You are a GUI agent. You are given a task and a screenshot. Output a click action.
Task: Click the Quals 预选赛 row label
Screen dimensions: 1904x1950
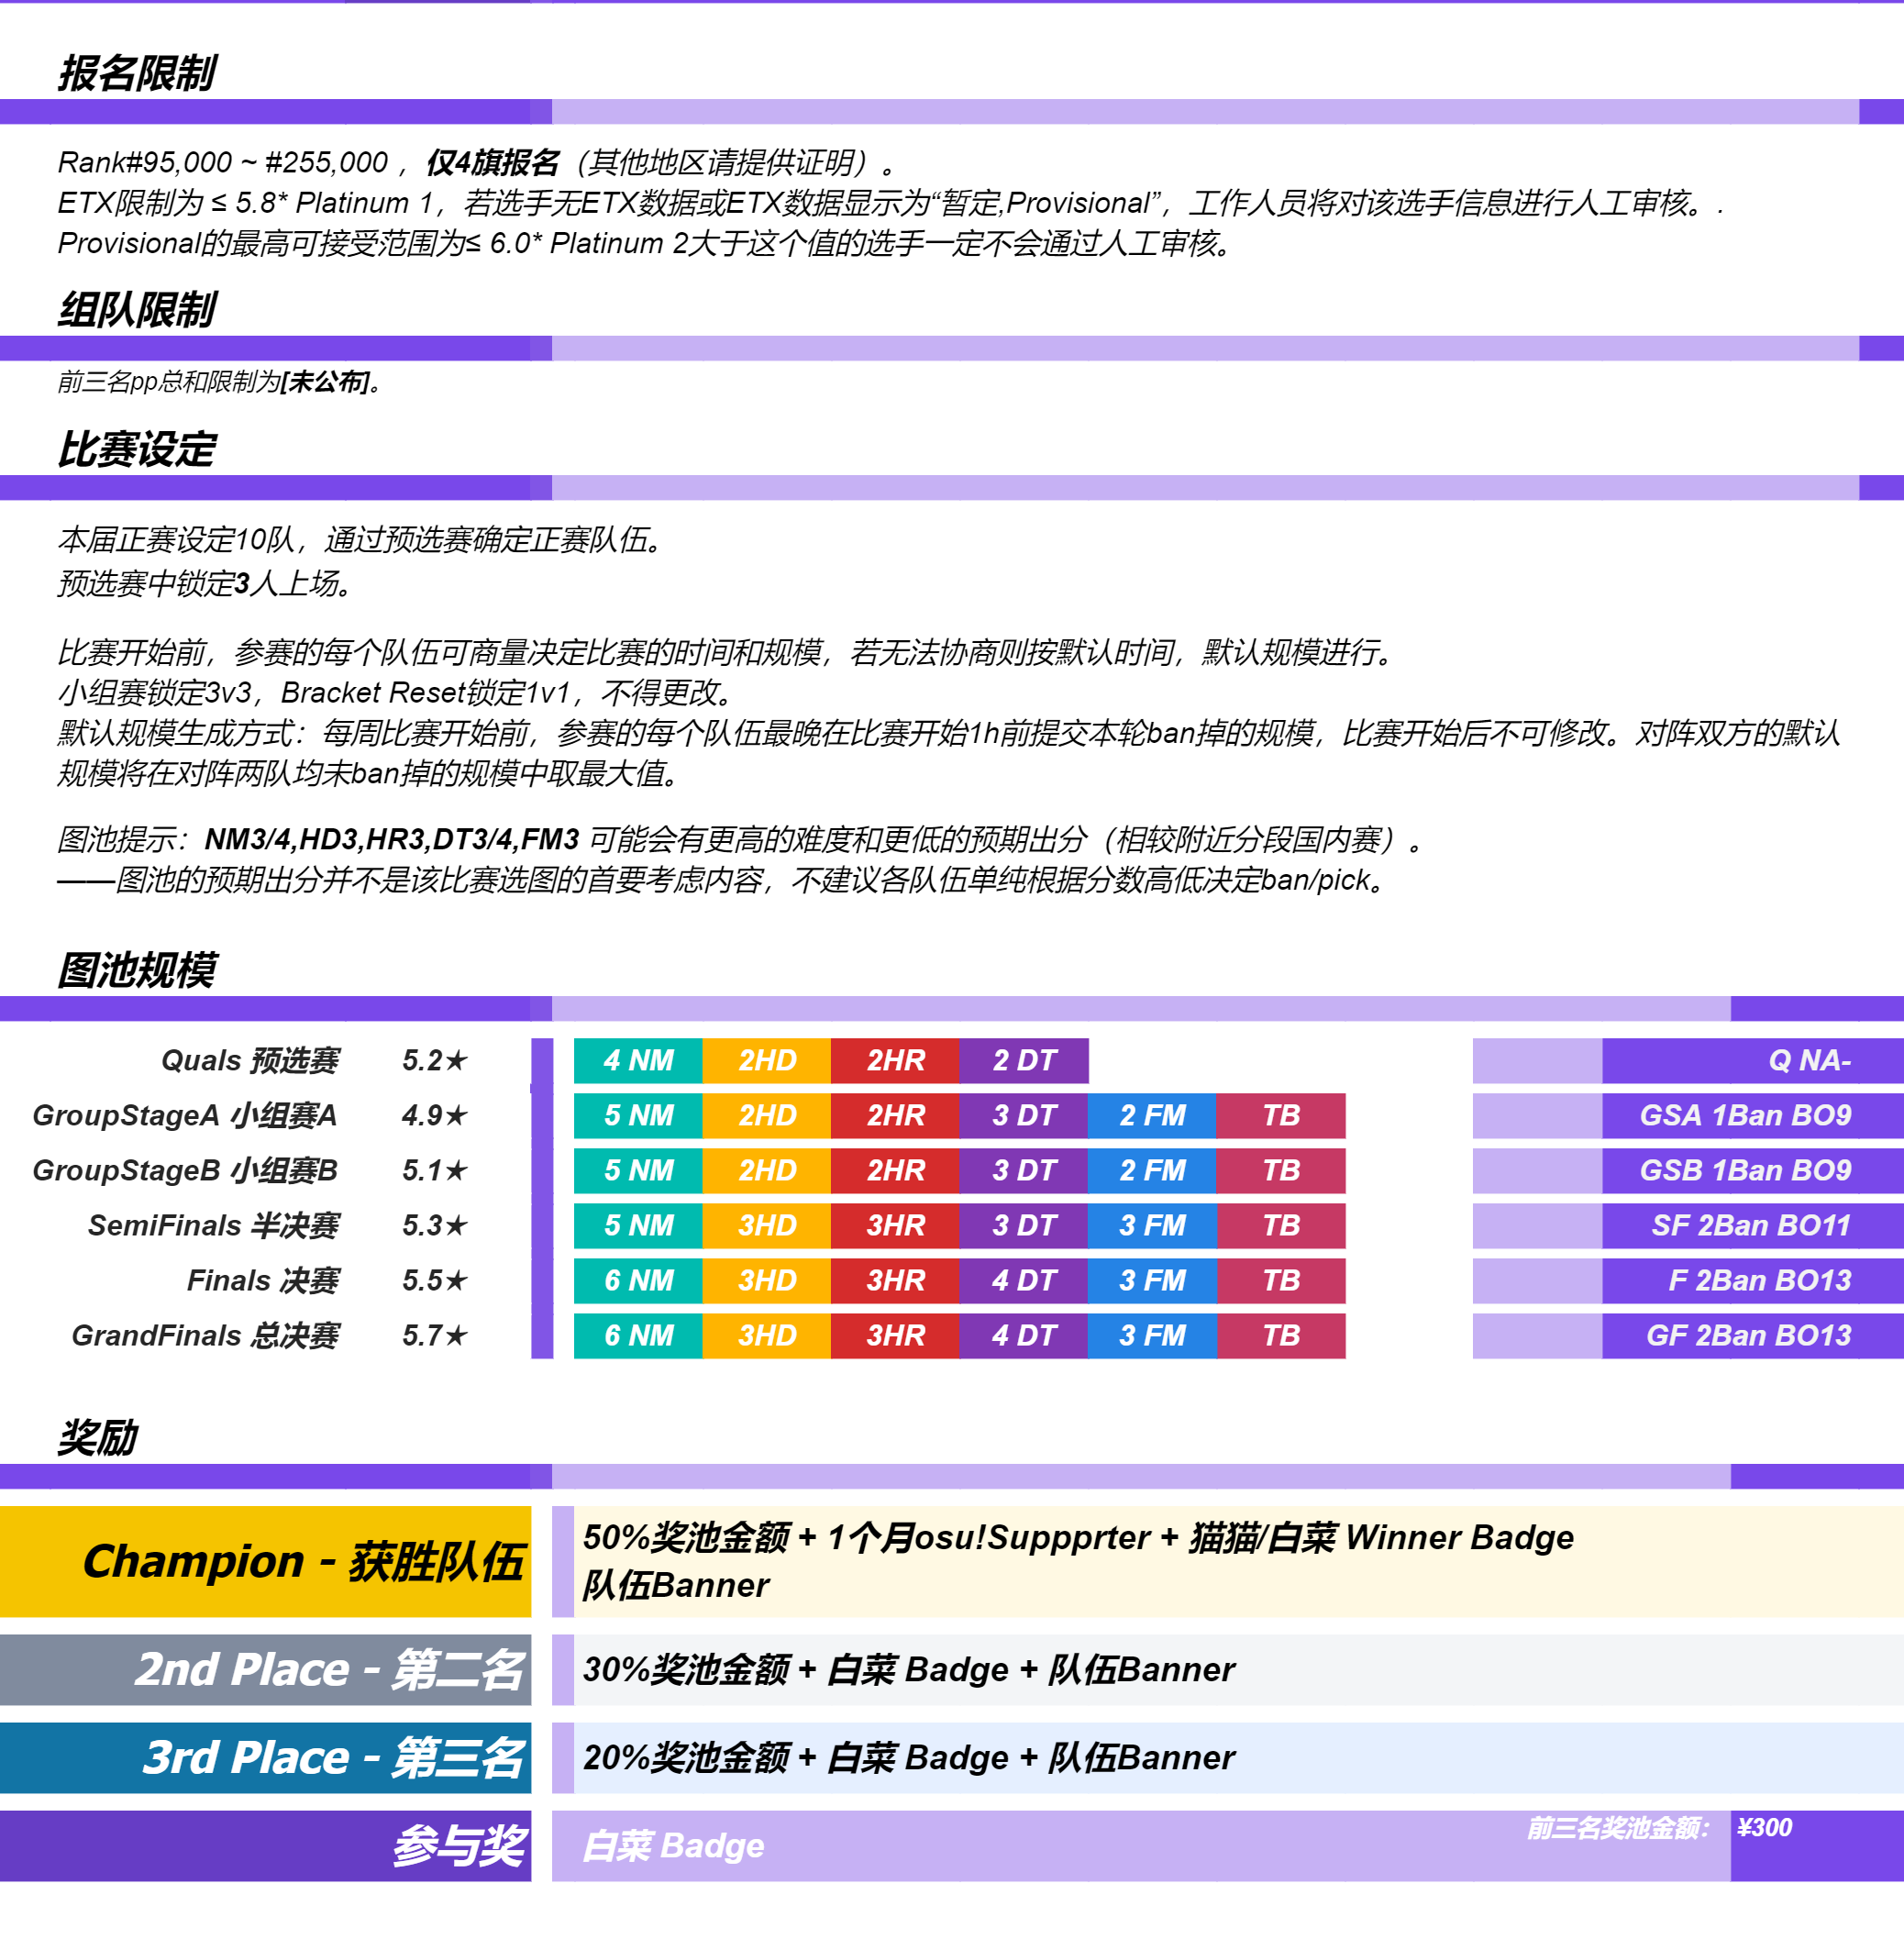coord(250,1060)
